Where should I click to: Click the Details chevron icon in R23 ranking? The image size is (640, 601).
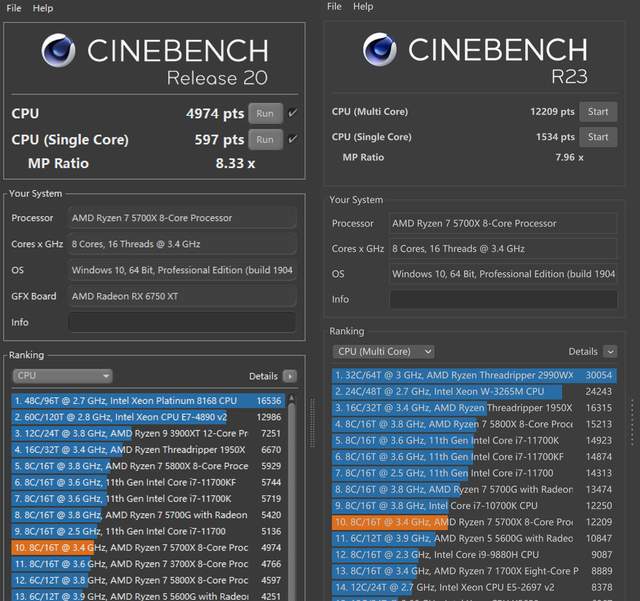[610, 352]
